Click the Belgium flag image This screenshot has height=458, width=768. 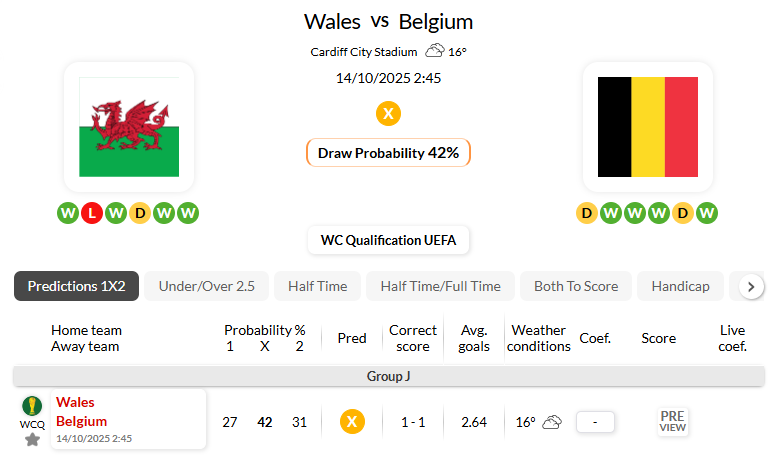[x=647, y=126]
